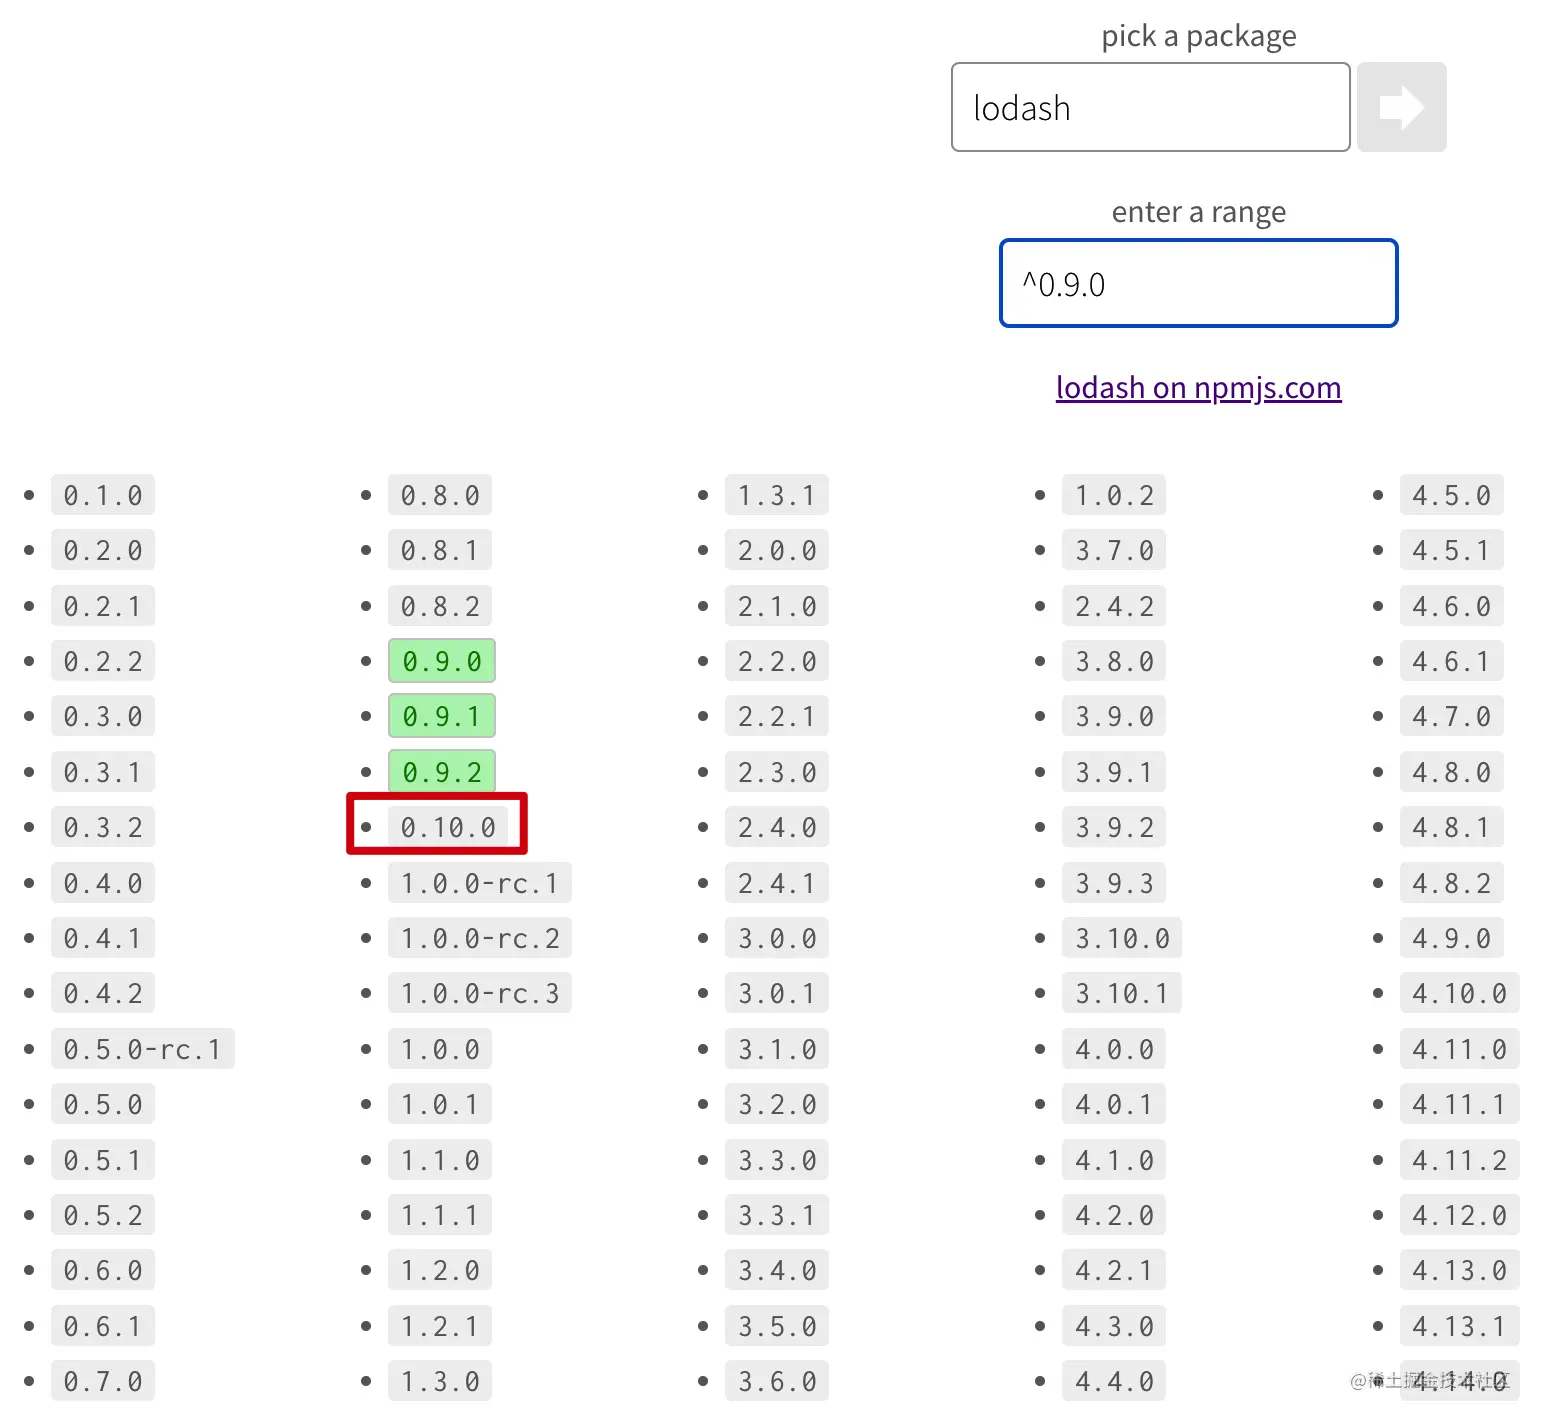Select highlighted version 0.9.1
Image resolution: width=1546 pixels, height=1426 pixels.
click(x=441, y=716)
